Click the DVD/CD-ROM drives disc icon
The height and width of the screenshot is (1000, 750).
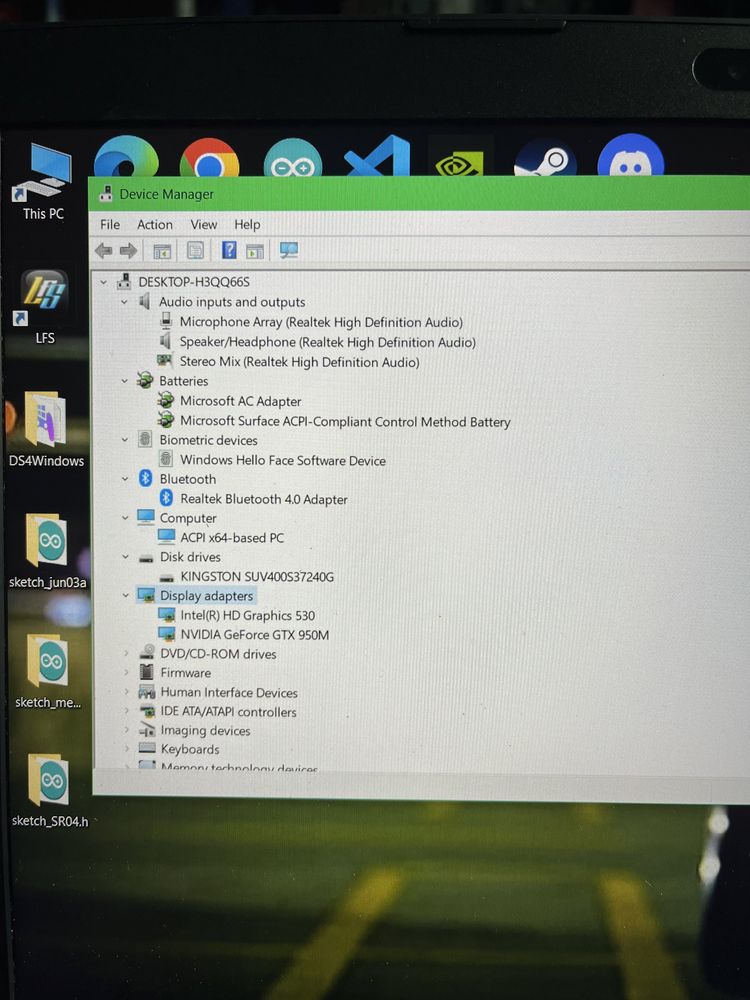[x=147, y=652]
